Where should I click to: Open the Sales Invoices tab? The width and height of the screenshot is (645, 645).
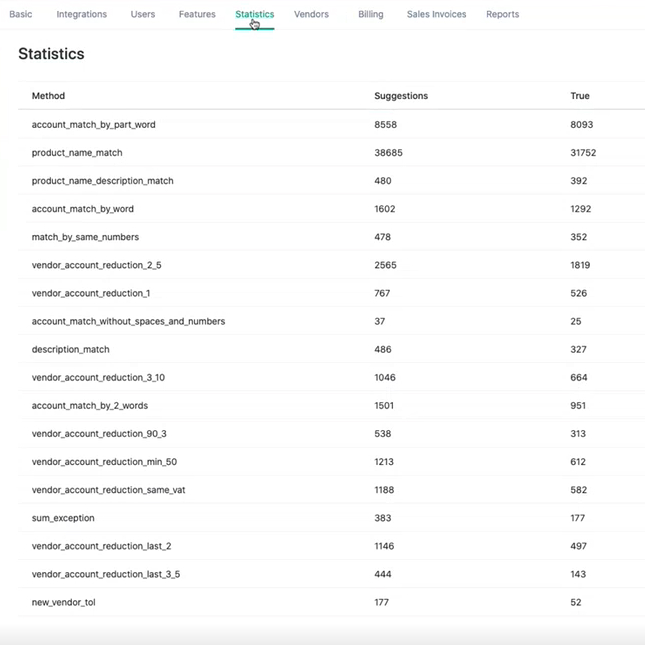click(436, 15)
